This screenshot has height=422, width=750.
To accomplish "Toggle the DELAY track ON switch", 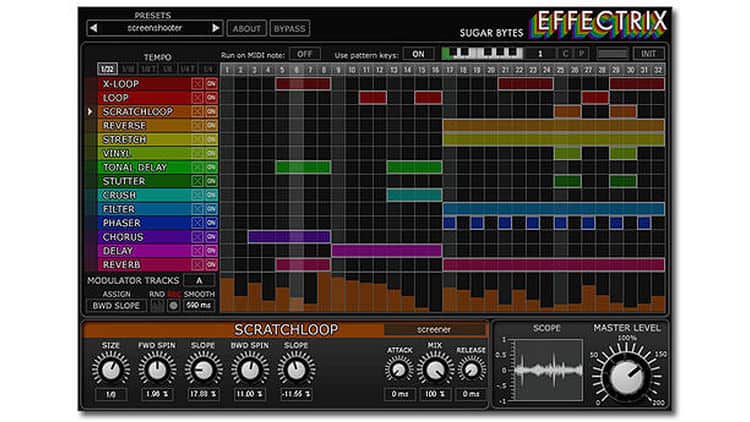I will coord(211,251).
